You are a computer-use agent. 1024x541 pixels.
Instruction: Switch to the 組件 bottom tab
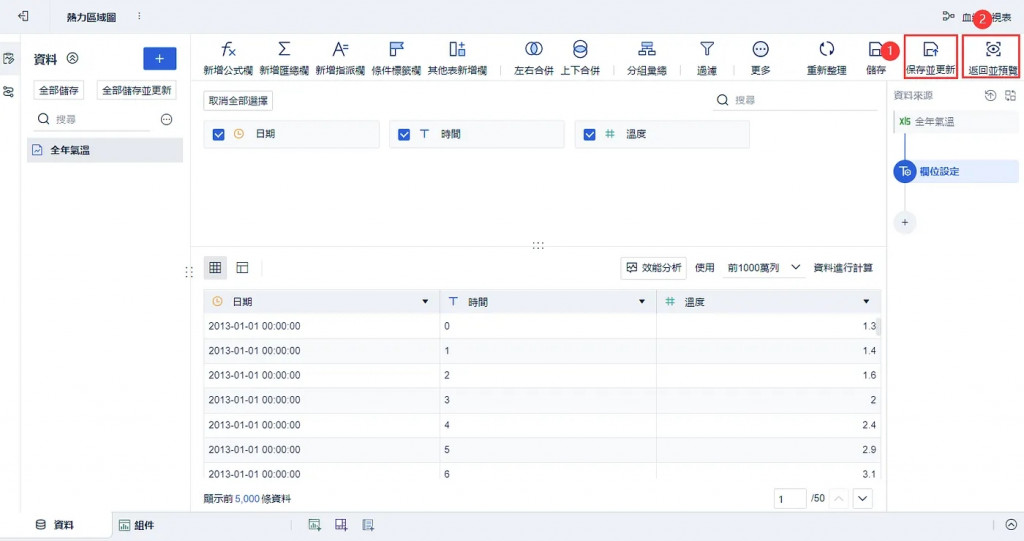(136, 525)
